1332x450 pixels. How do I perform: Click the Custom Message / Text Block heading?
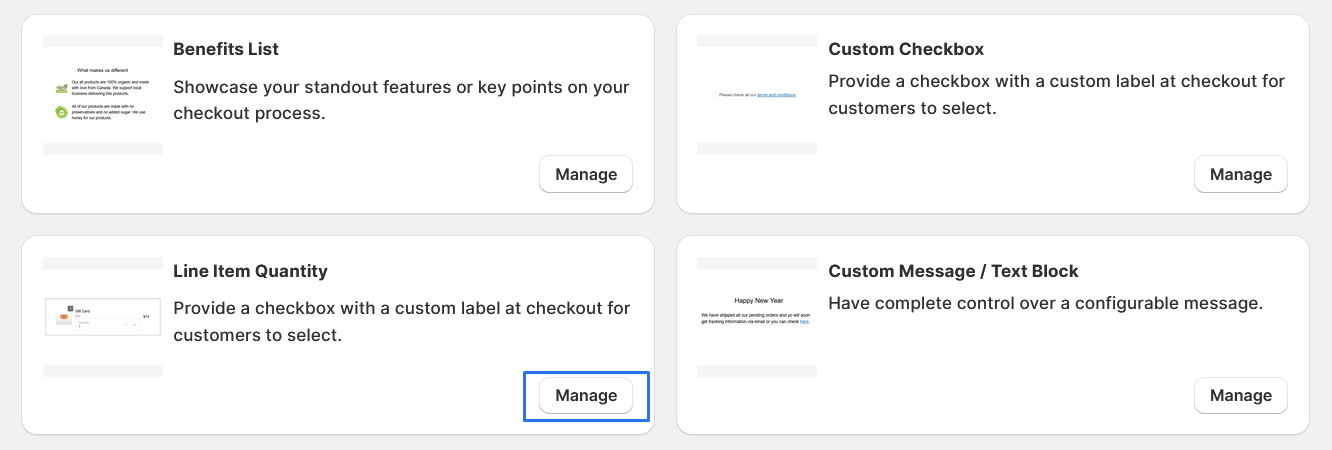953,271
